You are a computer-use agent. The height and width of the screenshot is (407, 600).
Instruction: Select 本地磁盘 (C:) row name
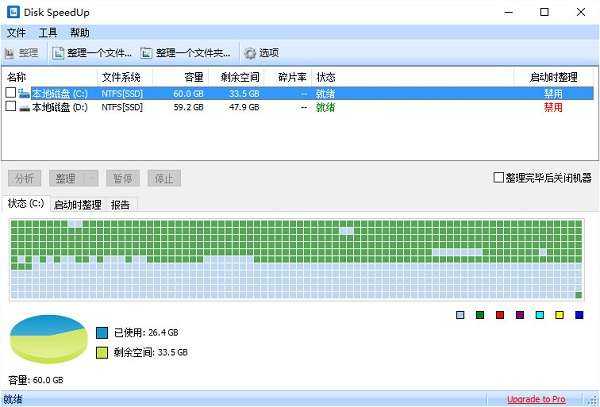tap(59, 93)
